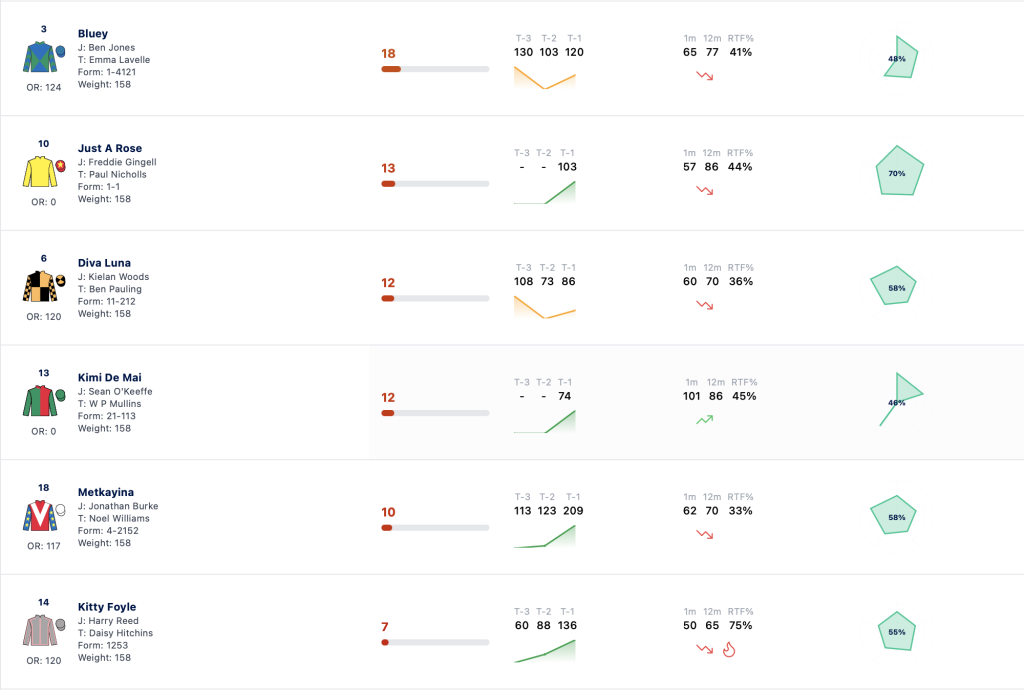Click Bluey's rating bar showing 18
1024x690 pixels.
pos(435,69)
